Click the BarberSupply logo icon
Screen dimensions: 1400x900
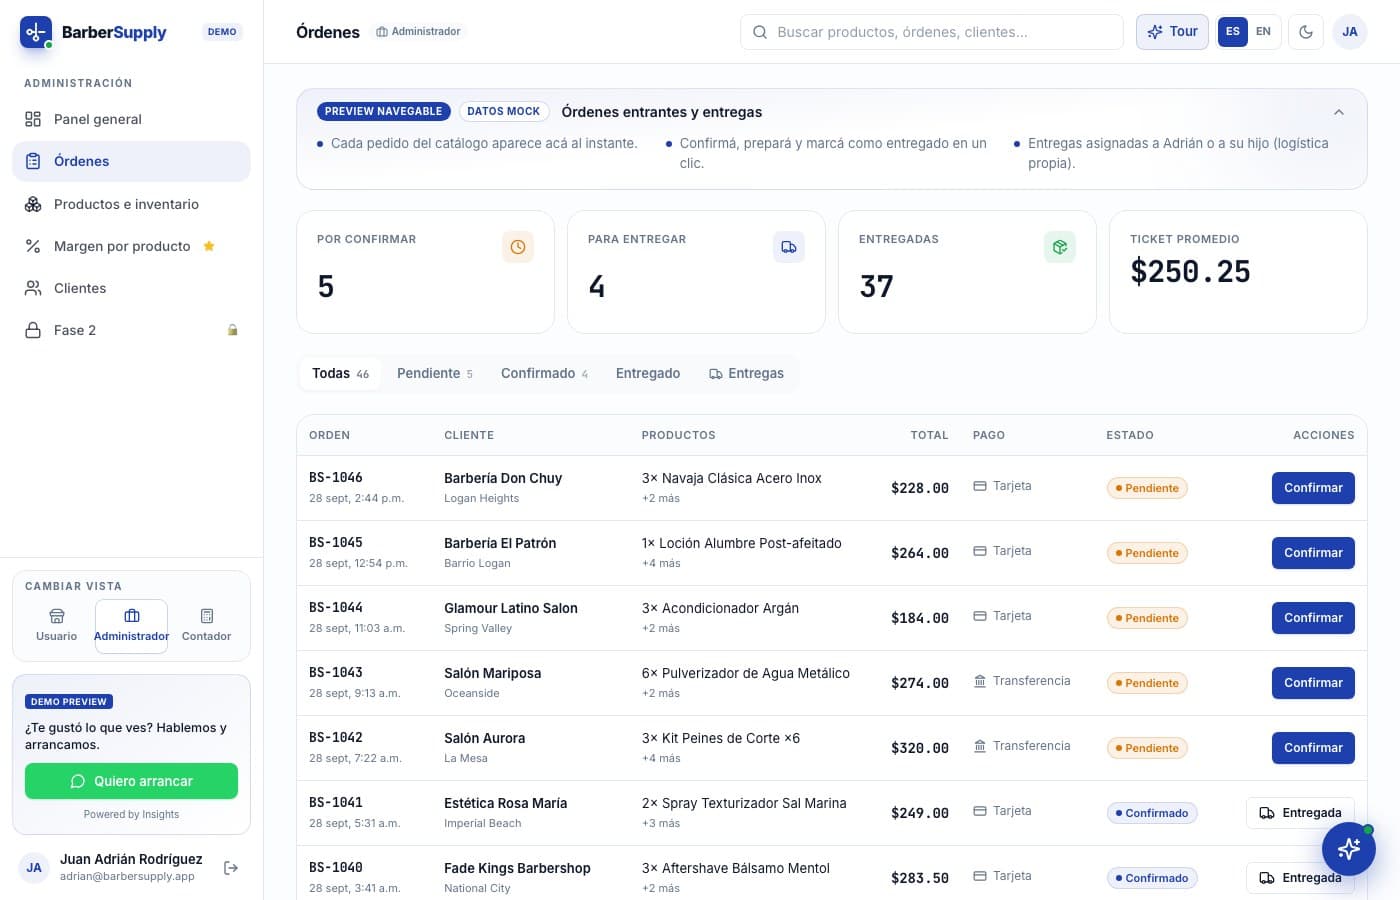coord(36,32)
